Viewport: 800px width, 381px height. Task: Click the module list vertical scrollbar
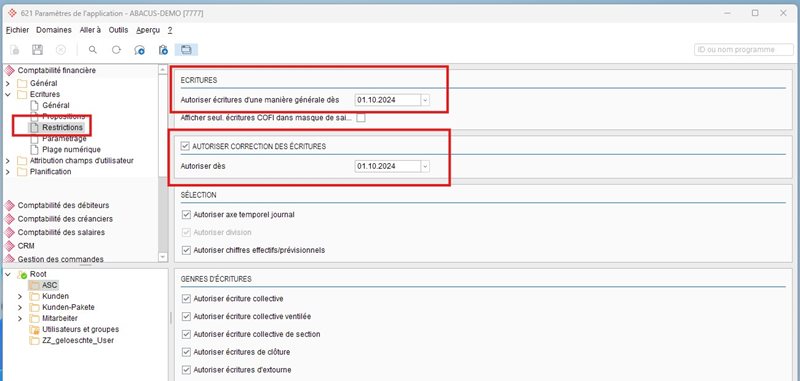[x=163, y=163]
